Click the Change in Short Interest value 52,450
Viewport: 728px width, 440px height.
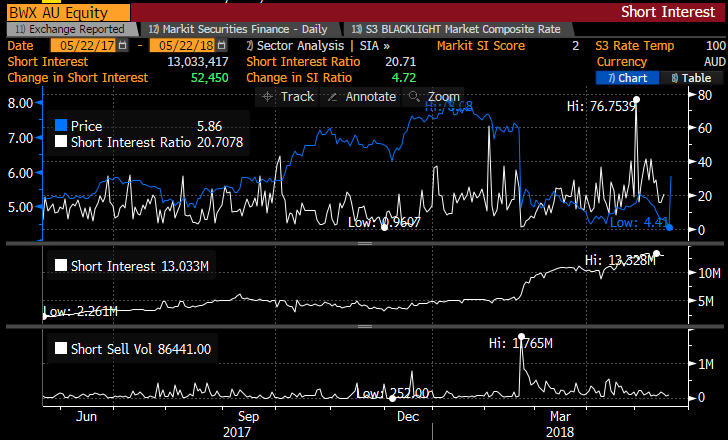209,78
